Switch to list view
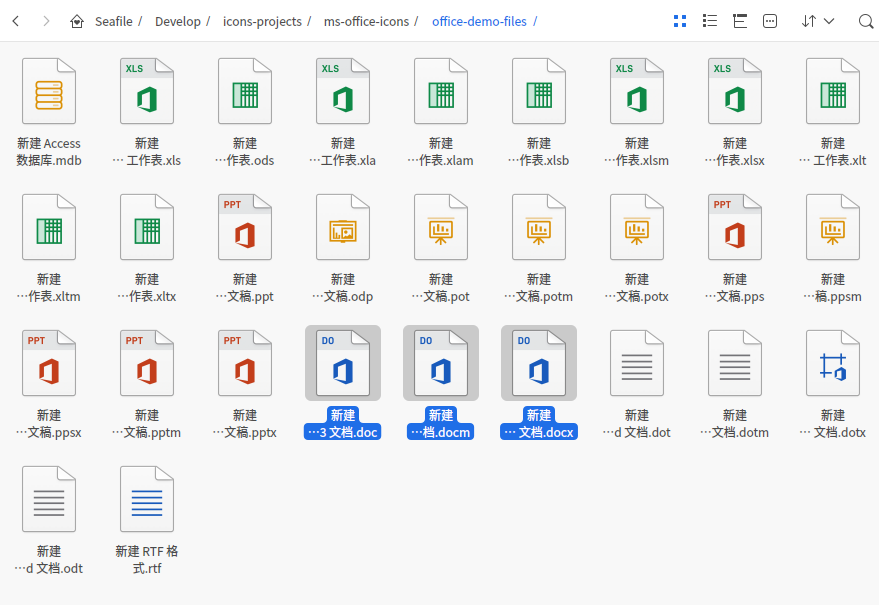The image size is (879, 605). 710,21
